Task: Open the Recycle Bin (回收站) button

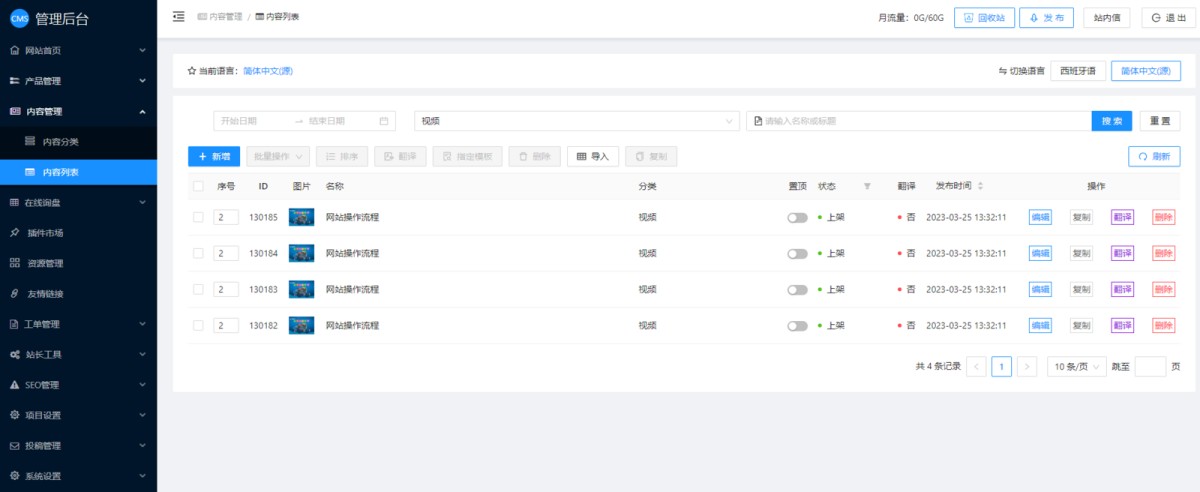Action: tap(982, 17)
